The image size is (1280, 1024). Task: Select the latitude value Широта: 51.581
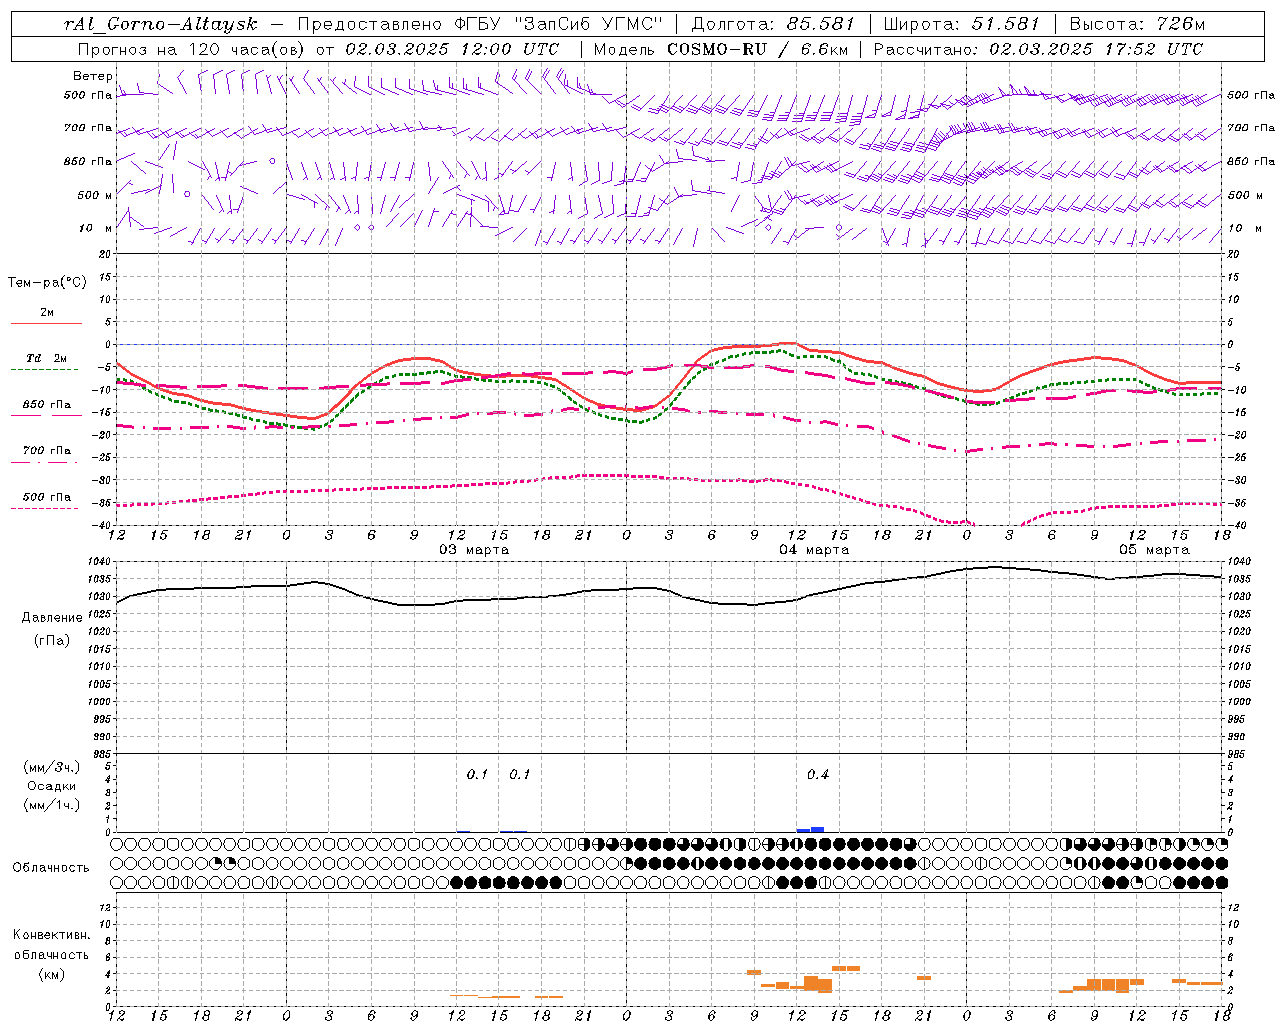pos(961,24)
